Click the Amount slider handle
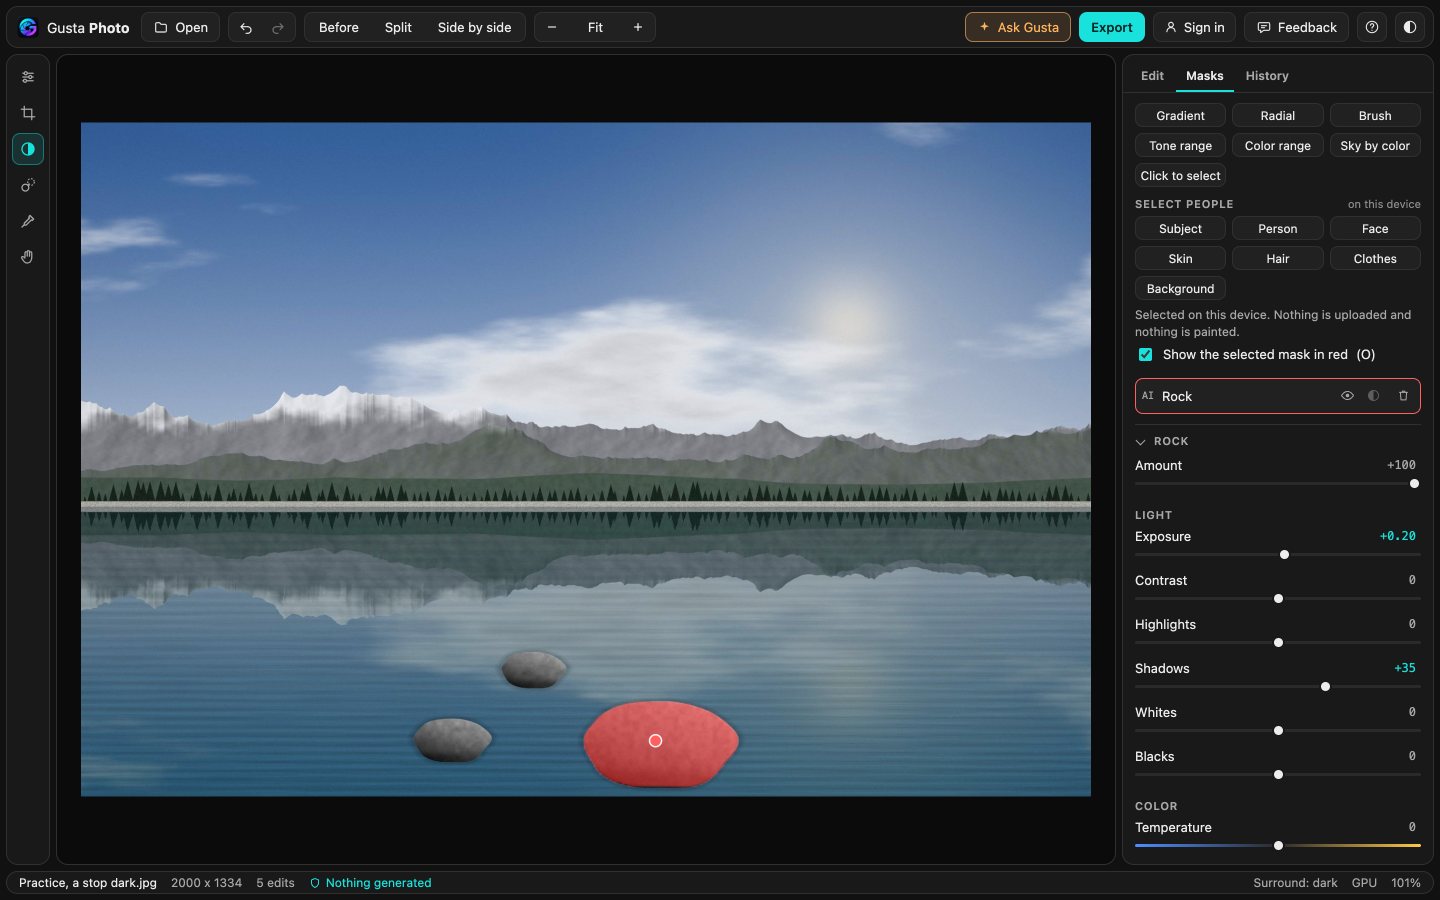 tap(1415, 484)
